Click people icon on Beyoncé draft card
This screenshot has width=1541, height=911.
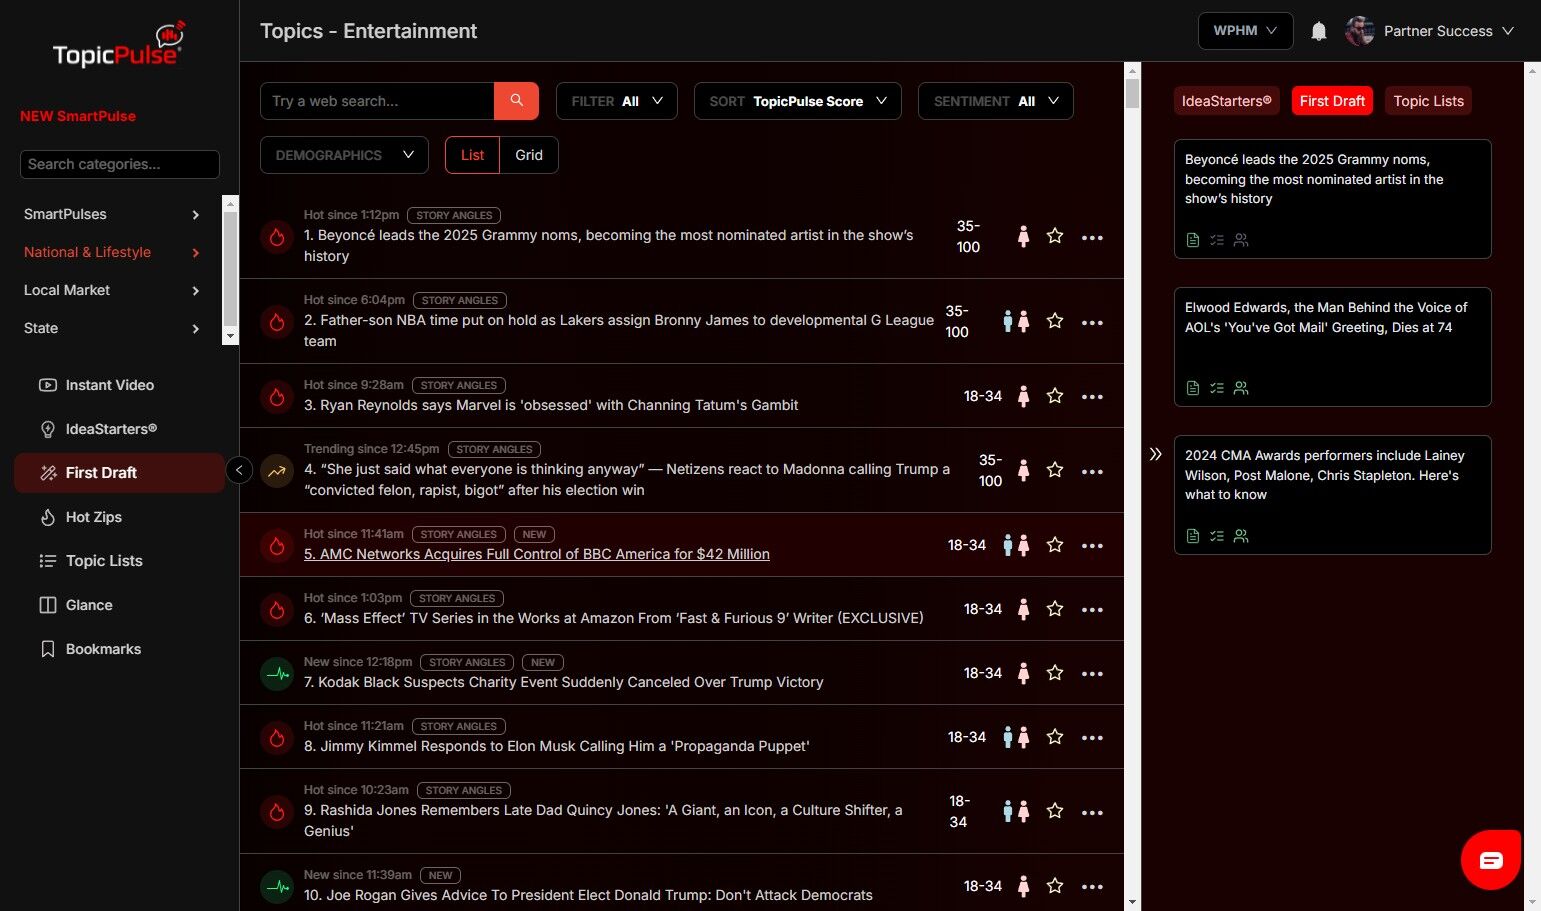coord(1241,240)
